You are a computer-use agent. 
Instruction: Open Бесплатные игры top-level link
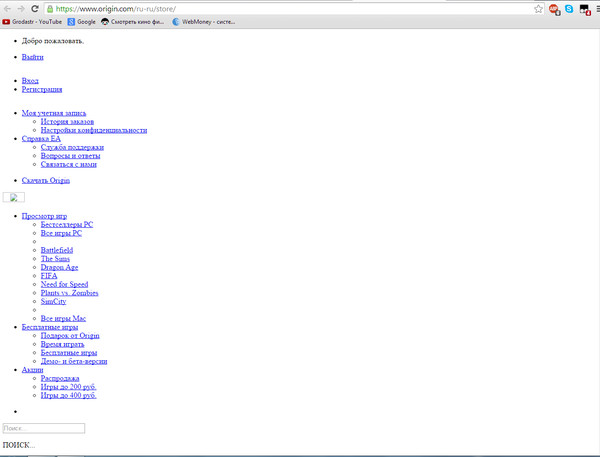(50, 327)
